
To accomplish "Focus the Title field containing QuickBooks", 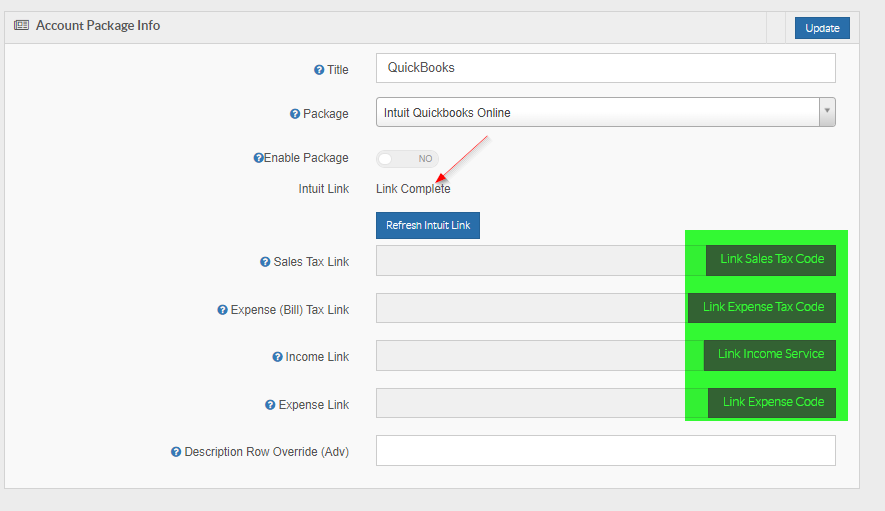I will click(x=606, y=68).
